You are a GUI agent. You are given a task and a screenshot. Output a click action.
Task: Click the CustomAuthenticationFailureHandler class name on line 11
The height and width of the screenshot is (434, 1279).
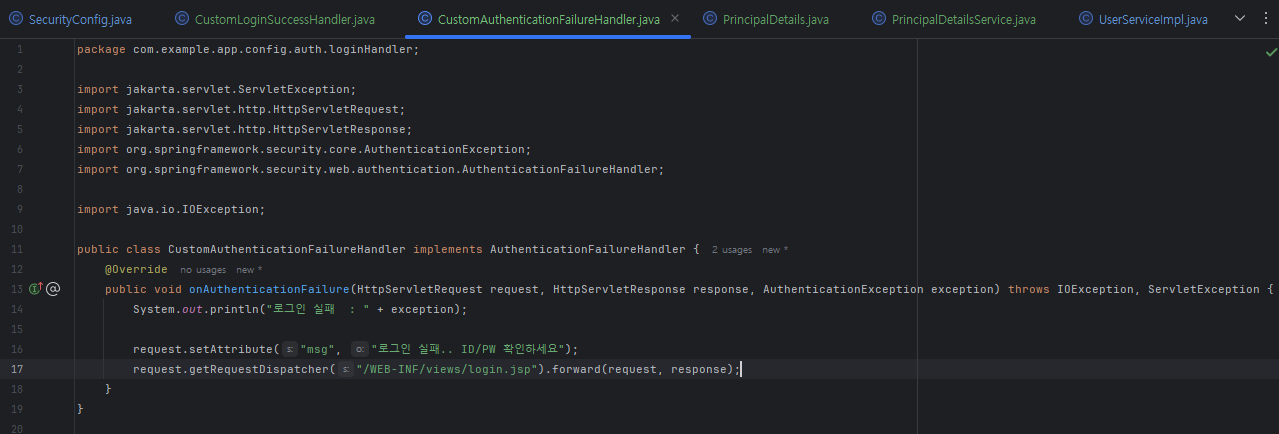(287, 249)
